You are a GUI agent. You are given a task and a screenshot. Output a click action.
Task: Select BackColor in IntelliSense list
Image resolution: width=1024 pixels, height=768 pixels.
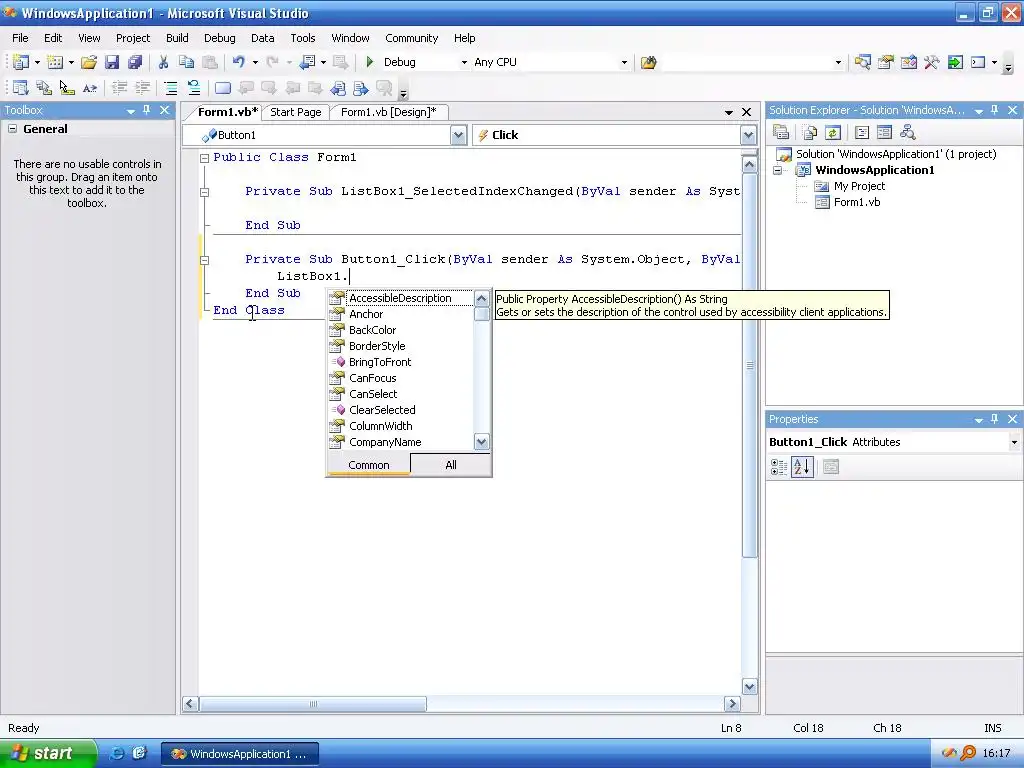[373, 330]
